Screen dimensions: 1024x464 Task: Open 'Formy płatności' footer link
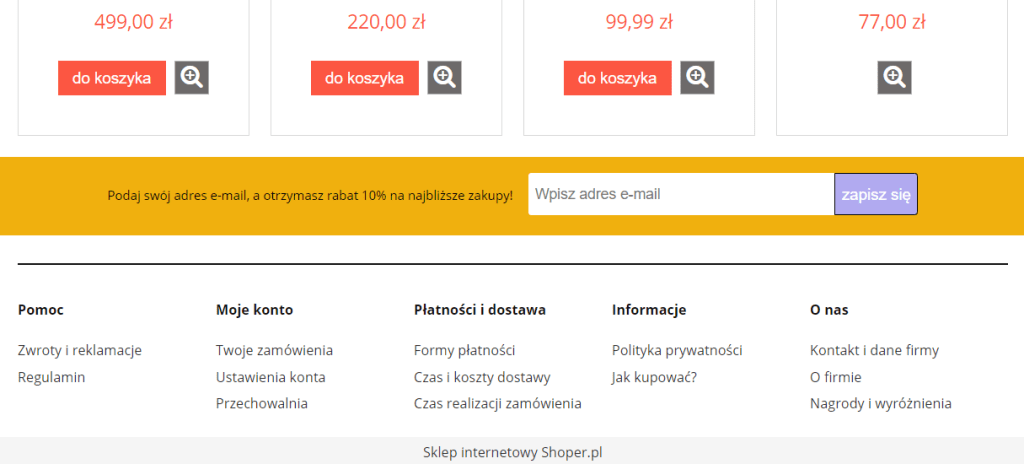click(464, 350)
